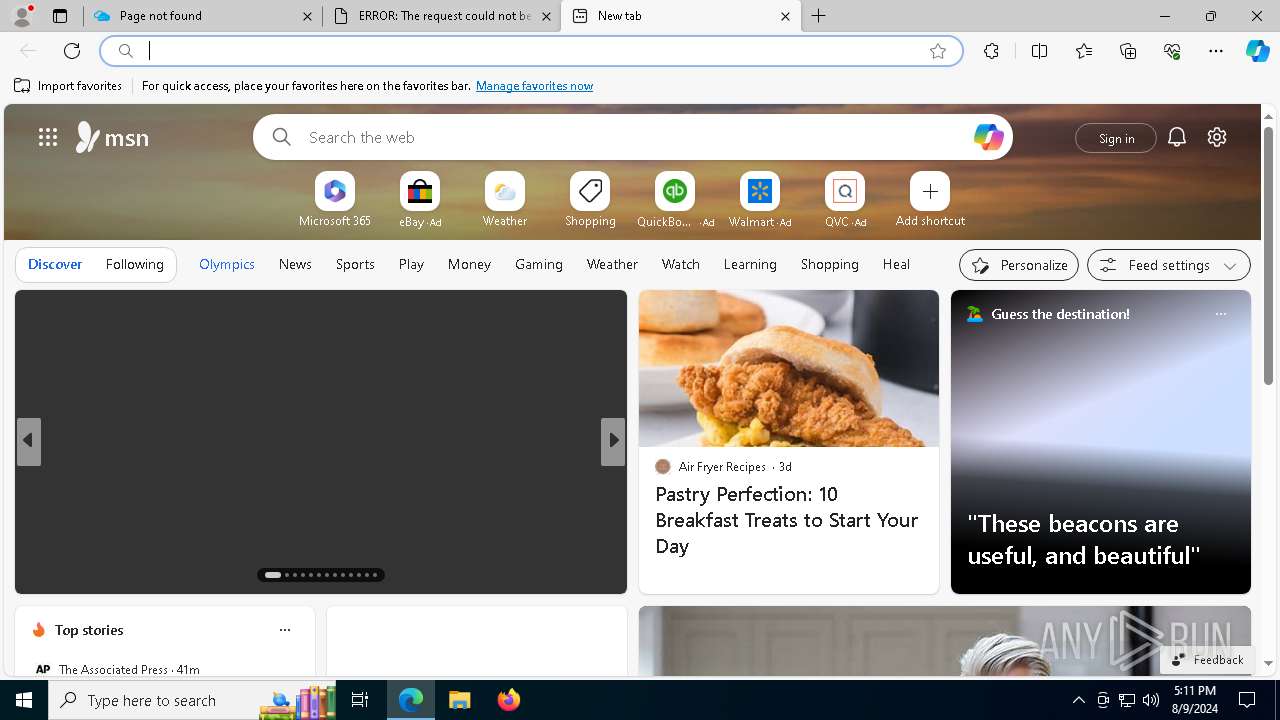Click the browser address bar

tap(530, 51)
